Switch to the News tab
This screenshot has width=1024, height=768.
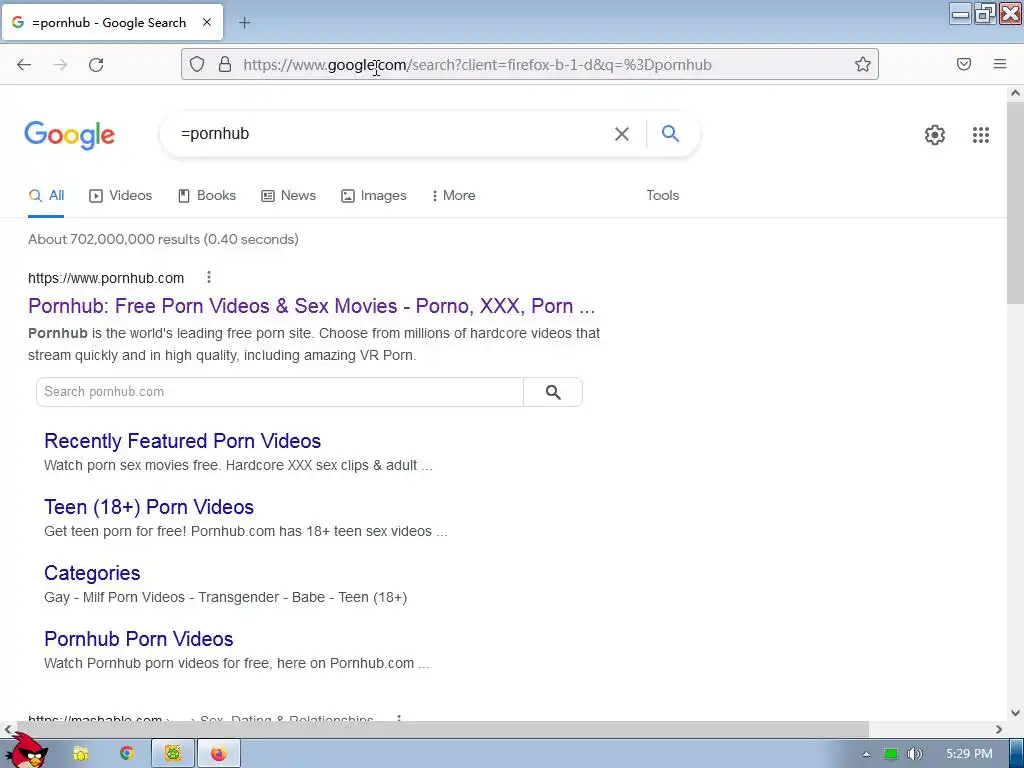point(288,195)
